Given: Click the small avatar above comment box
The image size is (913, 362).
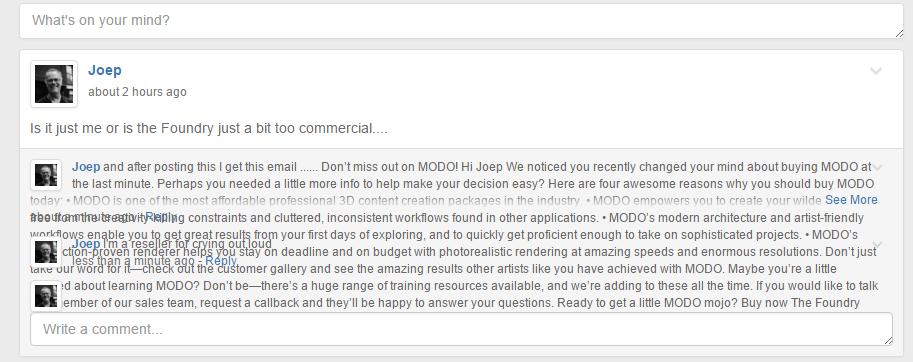Looking at the screenshot, I should (46, 296).
